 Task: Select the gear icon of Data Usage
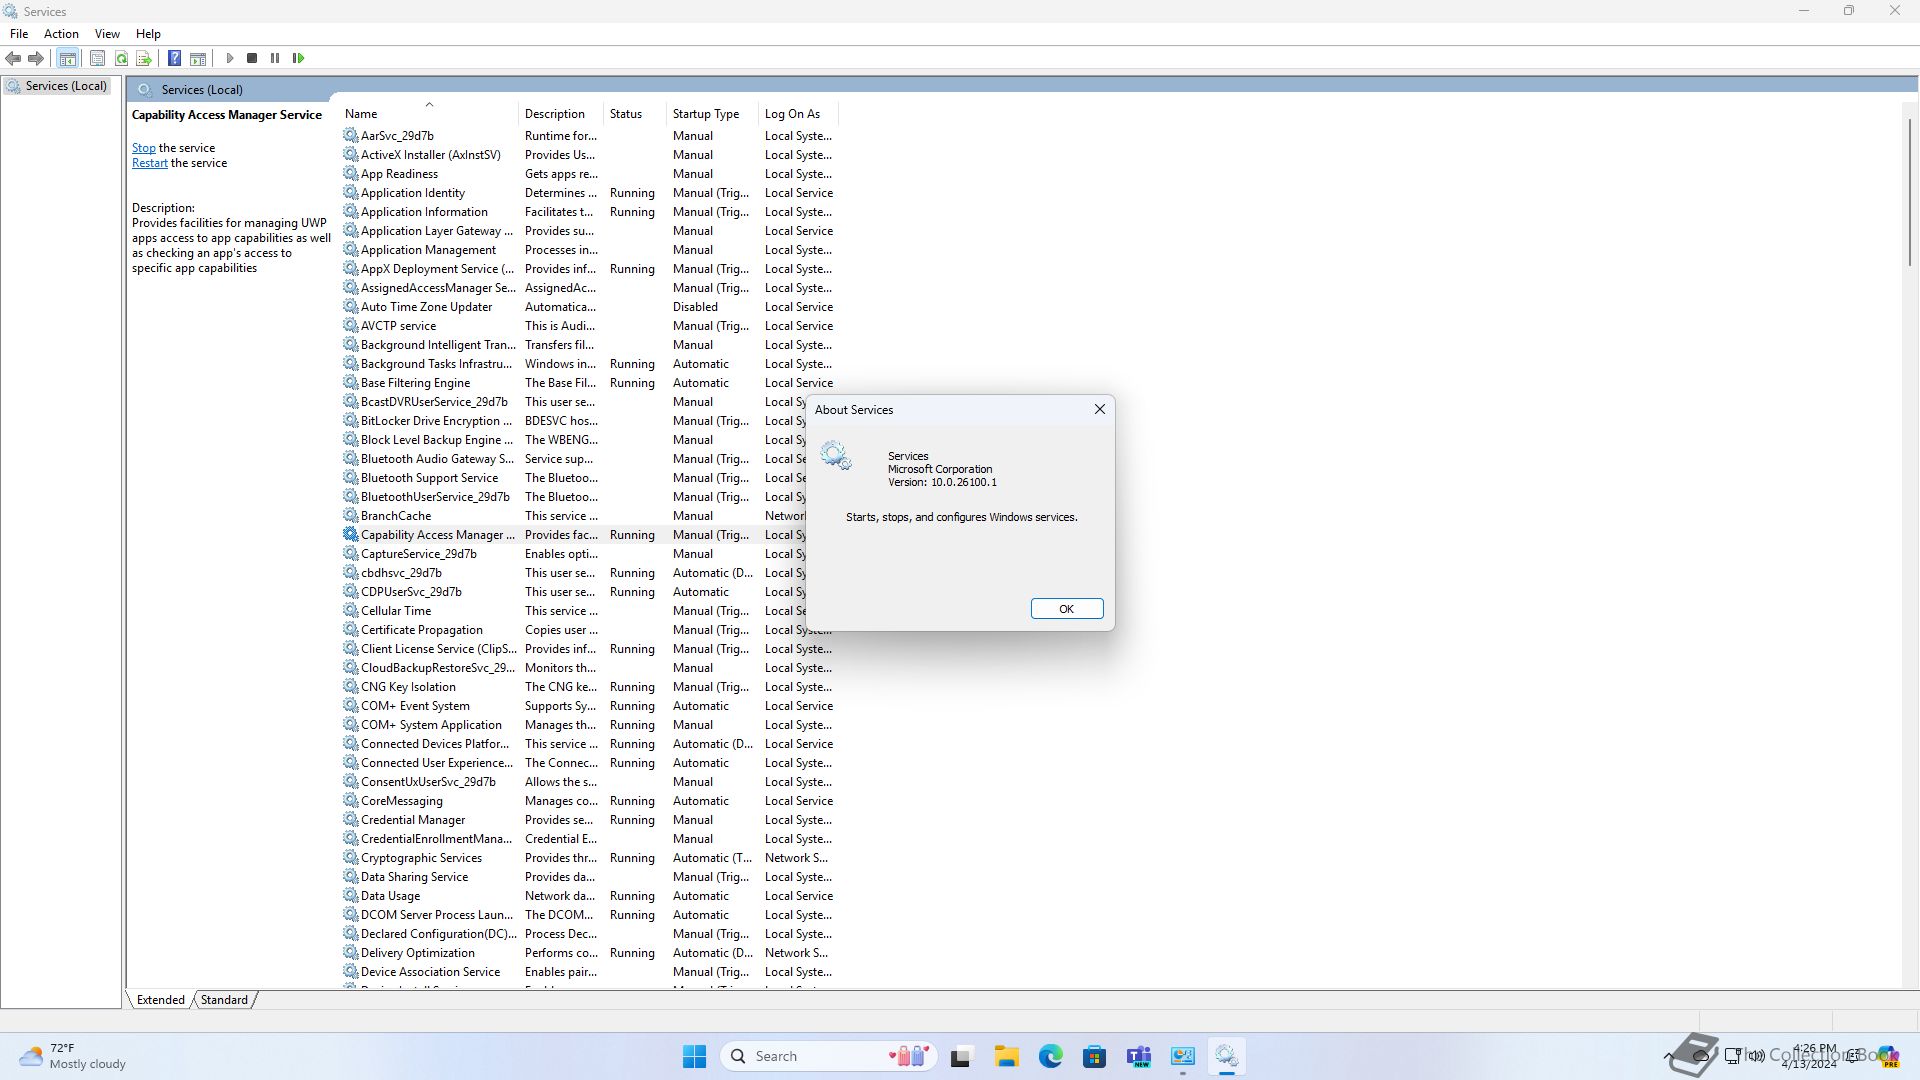(350, 895)
